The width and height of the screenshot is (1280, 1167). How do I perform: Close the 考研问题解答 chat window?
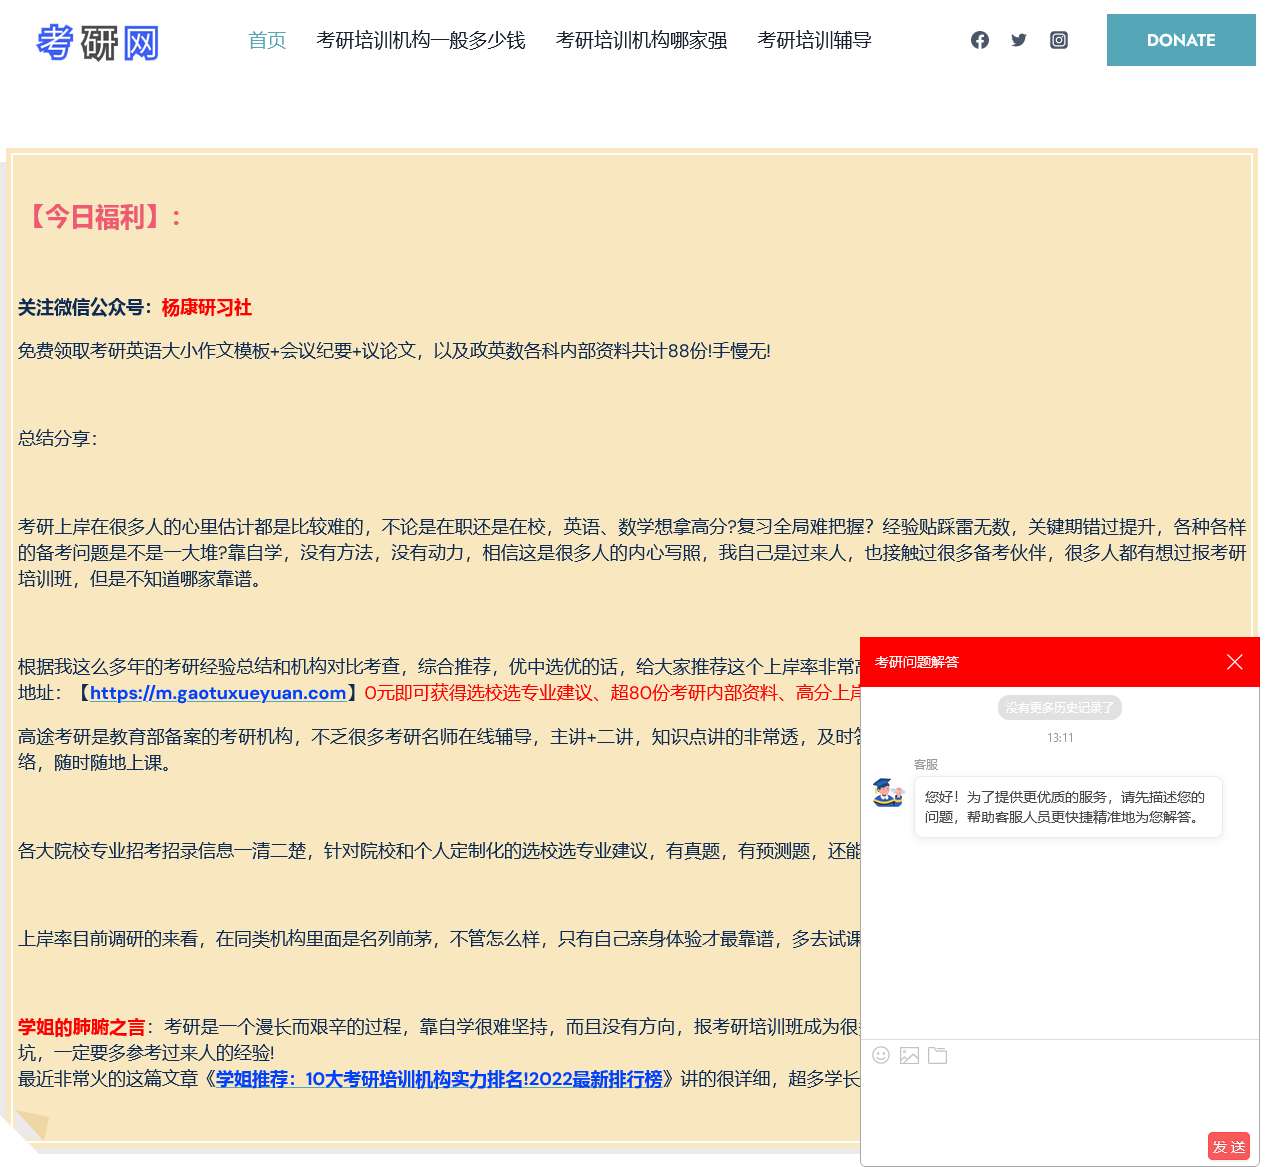click(x=1234, y=662)
